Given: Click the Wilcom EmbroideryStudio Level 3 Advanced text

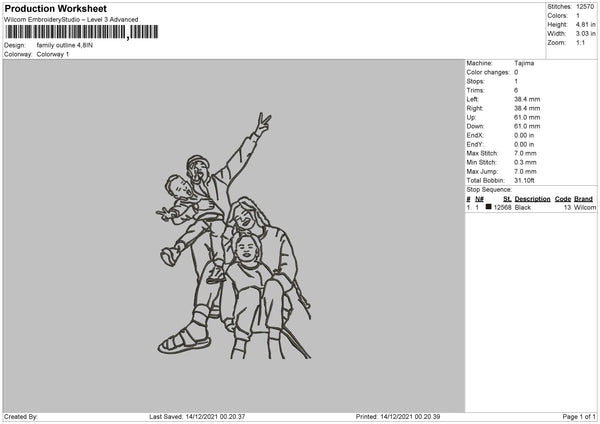Looking at the screenshot, I should tap(71, 20).
